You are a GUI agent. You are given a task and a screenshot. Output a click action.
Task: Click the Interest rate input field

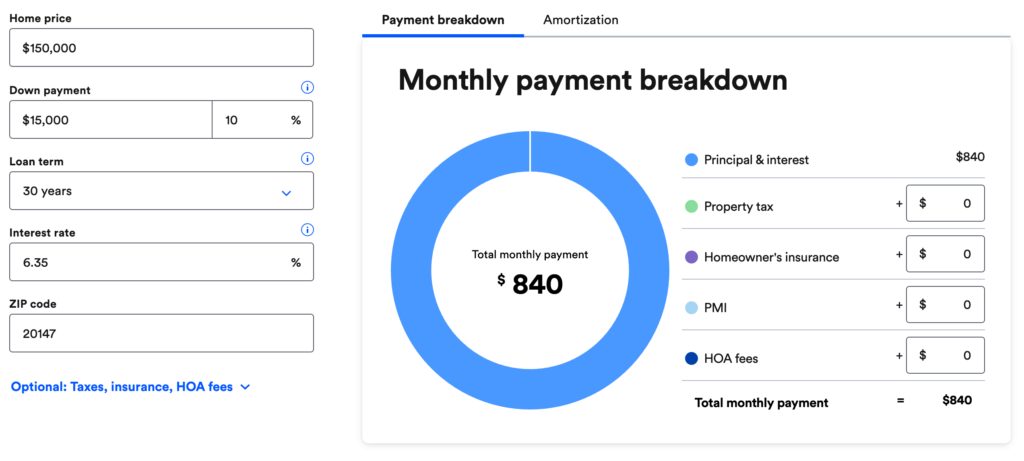tap(161, 262)
